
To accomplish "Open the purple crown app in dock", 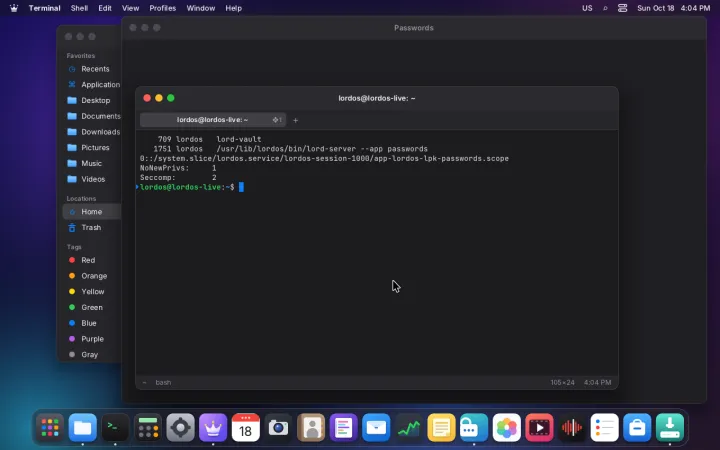I will [x=213, y=428].
